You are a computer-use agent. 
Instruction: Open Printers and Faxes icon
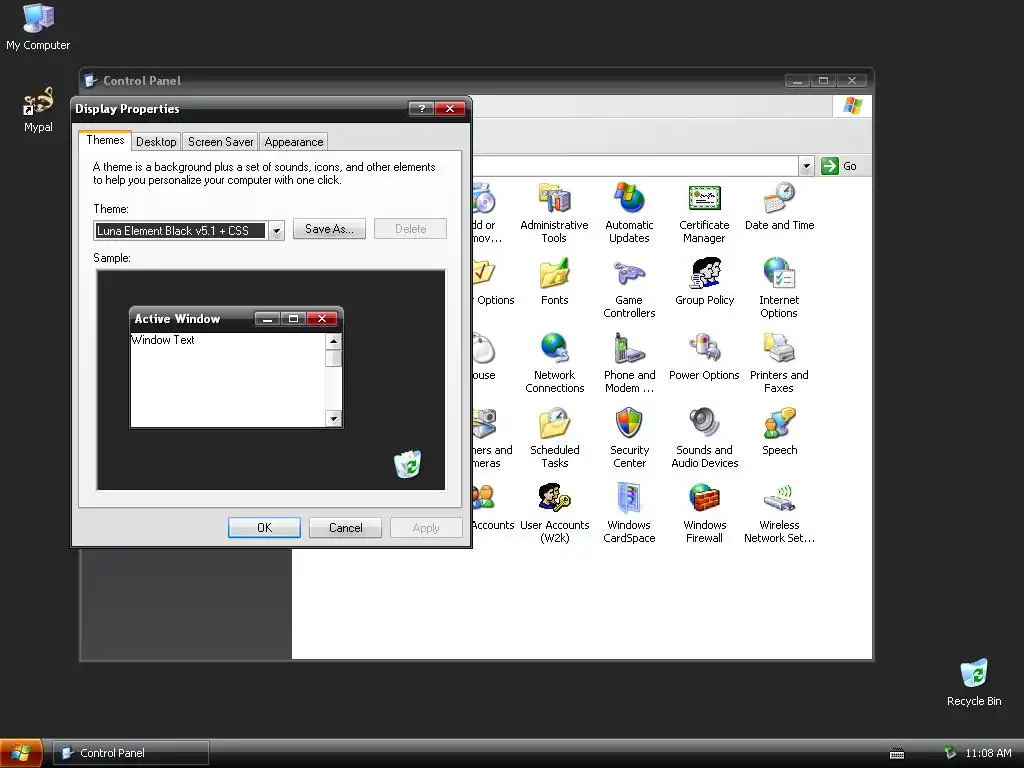tap(778, 363)
